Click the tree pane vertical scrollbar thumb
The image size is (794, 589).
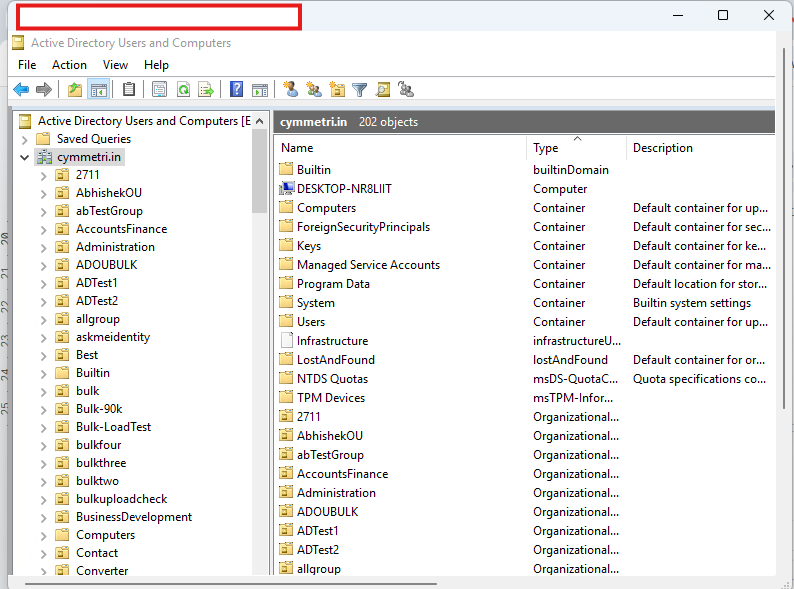(x=259, y=171)
